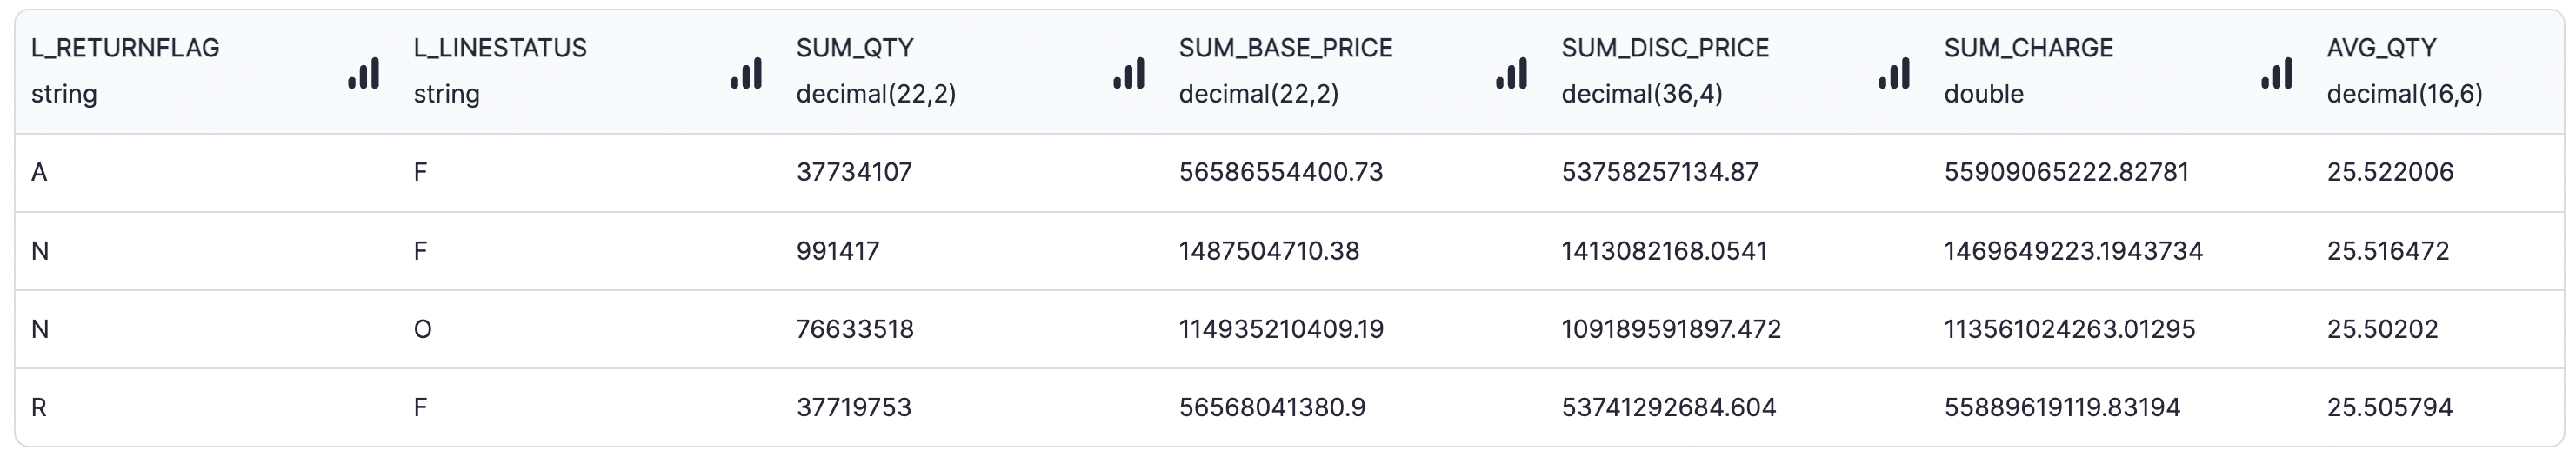Select line status O cell
The width and height of the screenshot is (2576, 450).
589,329
